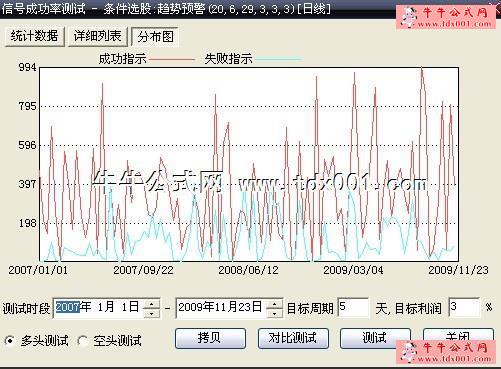This screenshot has width=501, height=369.
Task: Click the 关闭 button
Action: tap(458, 337)
